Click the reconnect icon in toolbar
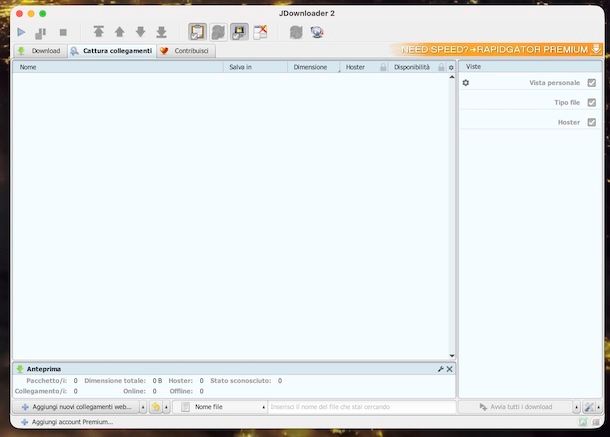The height and width of the screenshot is (437, 610). pos(296,32)
